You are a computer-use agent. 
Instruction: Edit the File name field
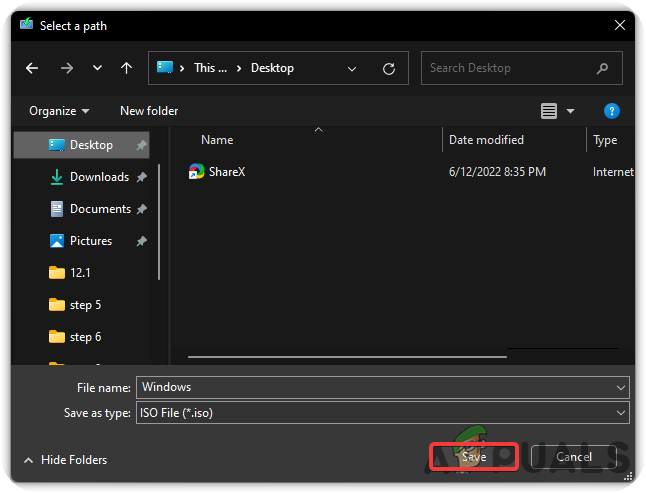382,387
